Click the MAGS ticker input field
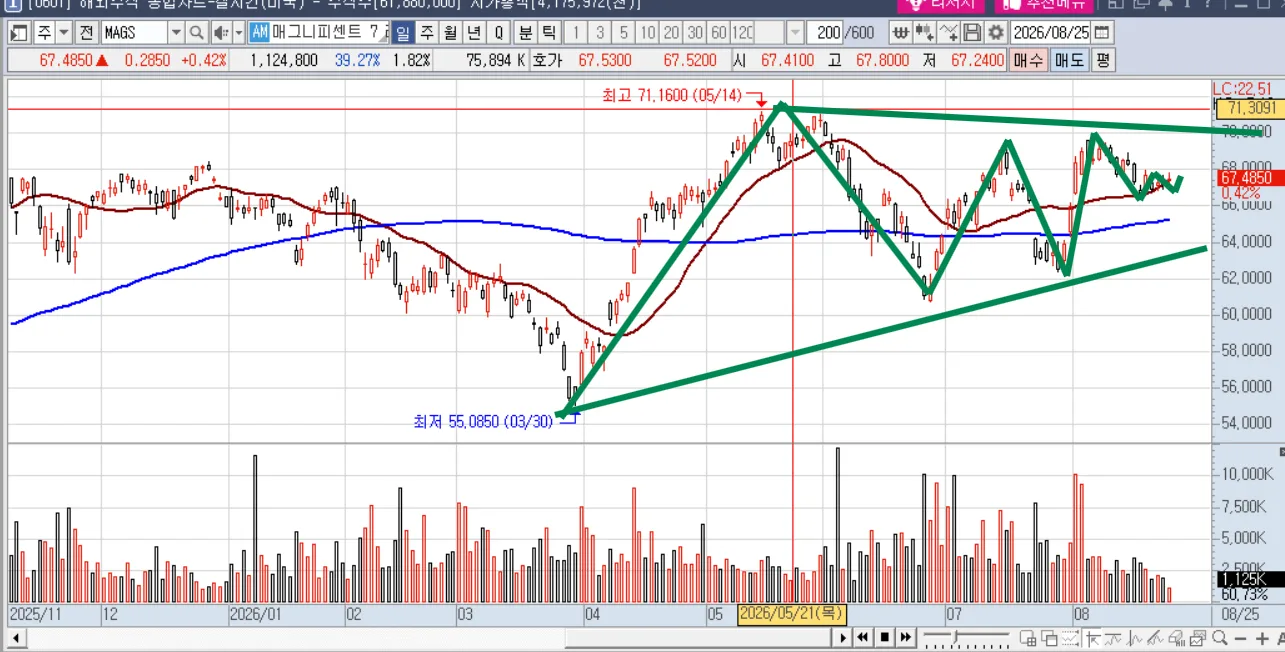 [135, 32]
